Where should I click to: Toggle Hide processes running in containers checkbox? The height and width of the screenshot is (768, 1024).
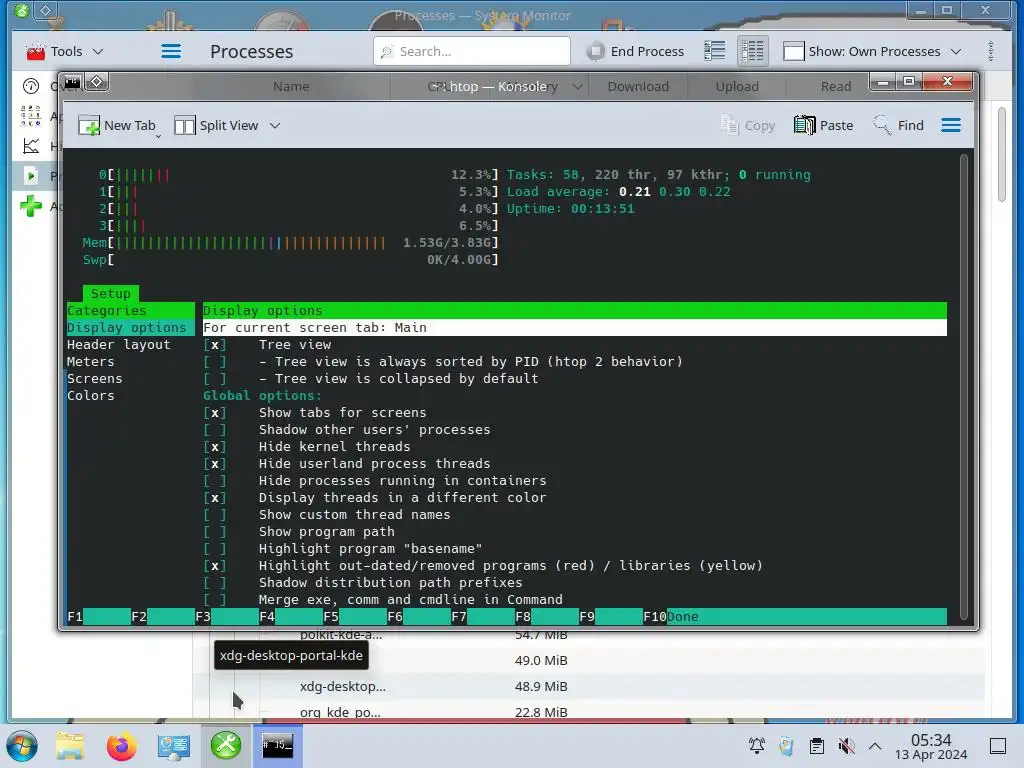pos(214,481)
